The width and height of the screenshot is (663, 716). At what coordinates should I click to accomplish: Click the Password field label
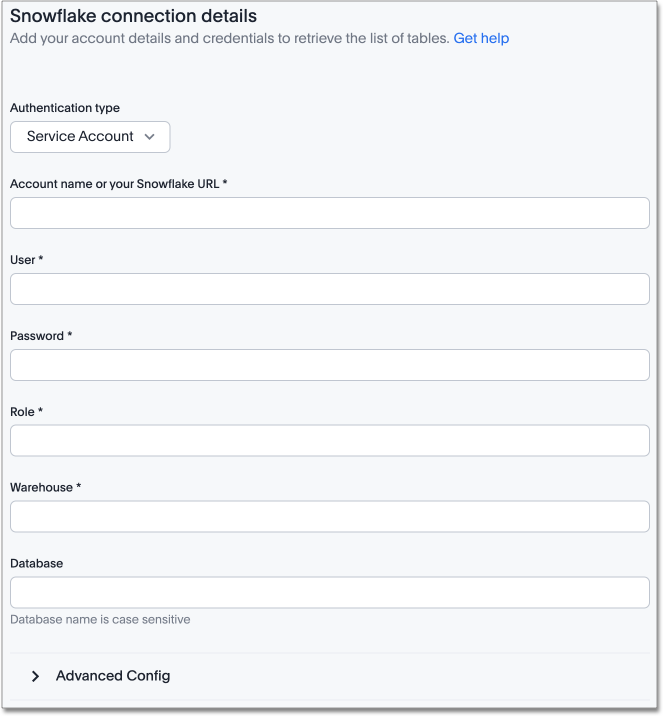click(x=41, y=336)
